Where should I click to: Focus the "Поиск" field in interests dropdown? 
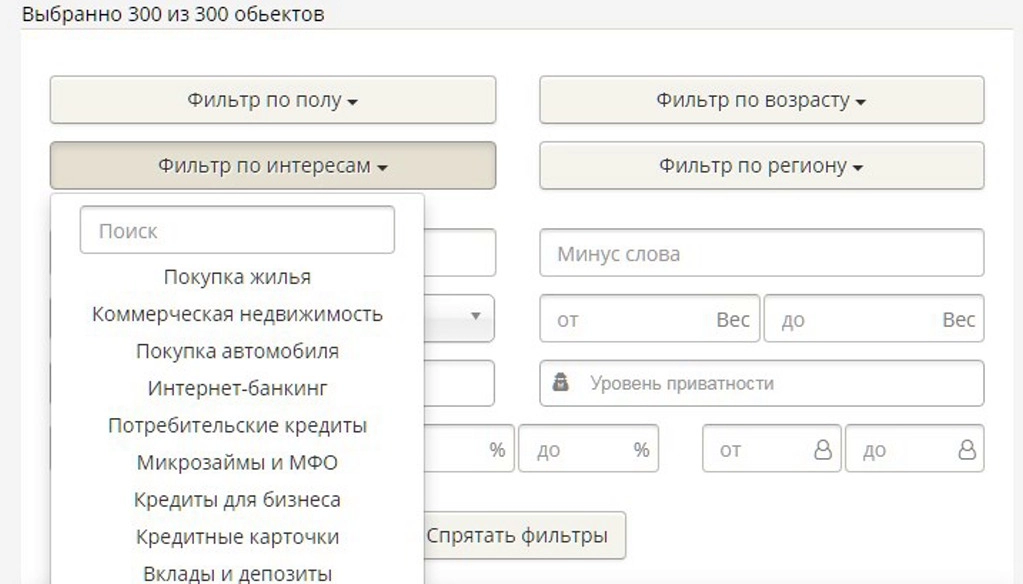237,230
